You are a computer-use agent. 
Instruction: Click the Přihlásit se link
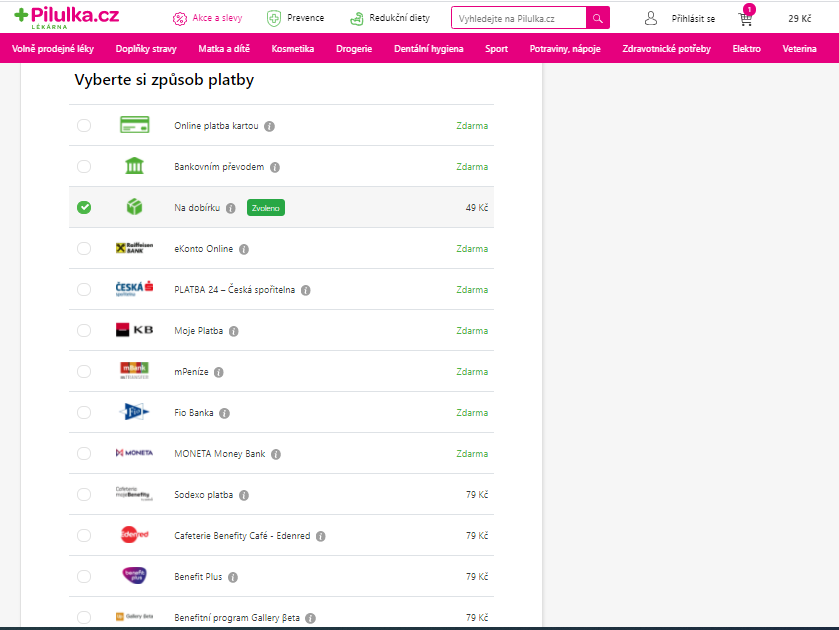(693, 19)
